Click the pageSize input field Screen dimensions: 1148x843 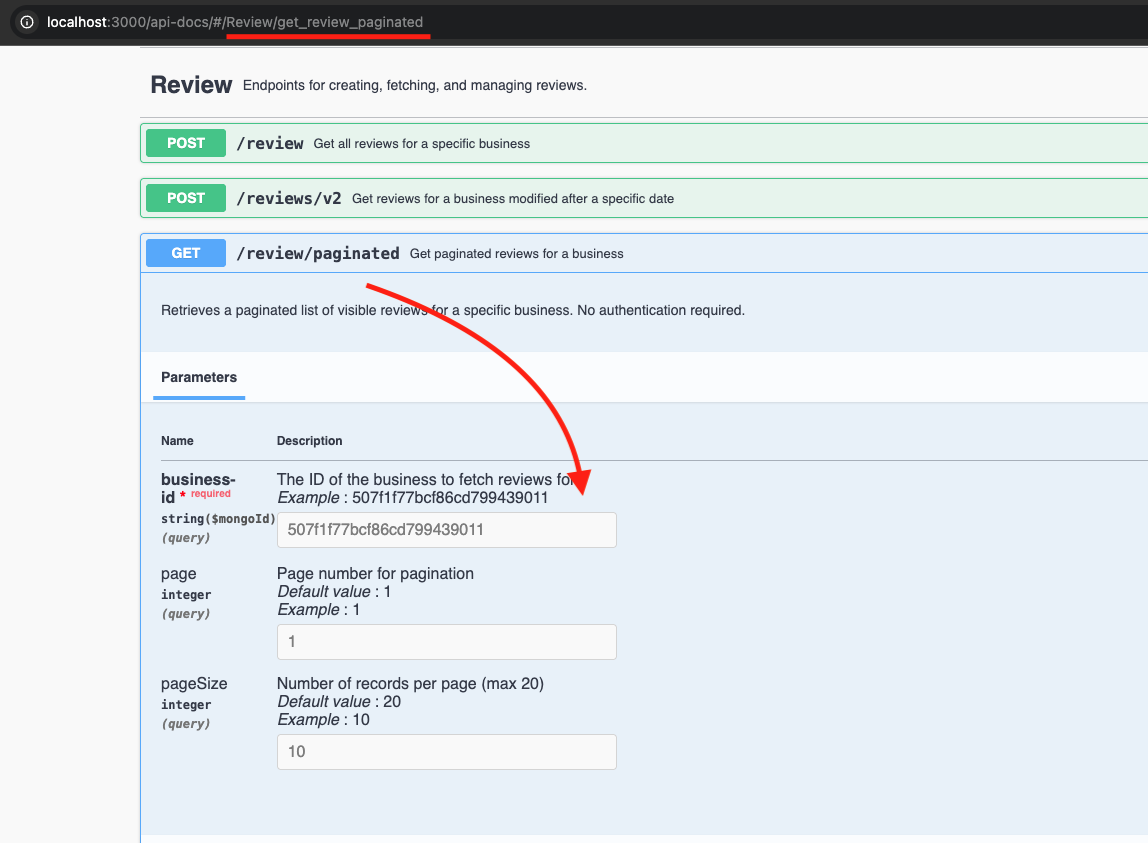[446, 752]
